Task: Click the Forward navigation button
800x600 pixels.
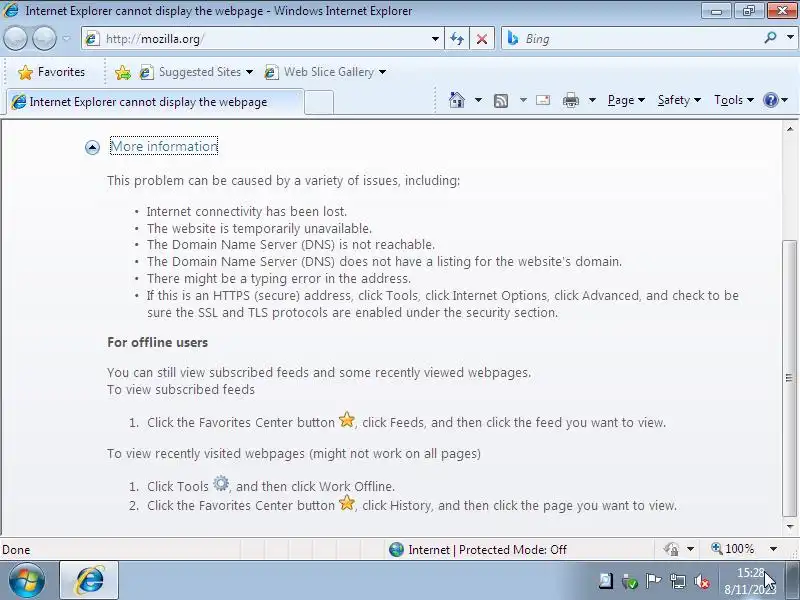Action: click(44, 39)
